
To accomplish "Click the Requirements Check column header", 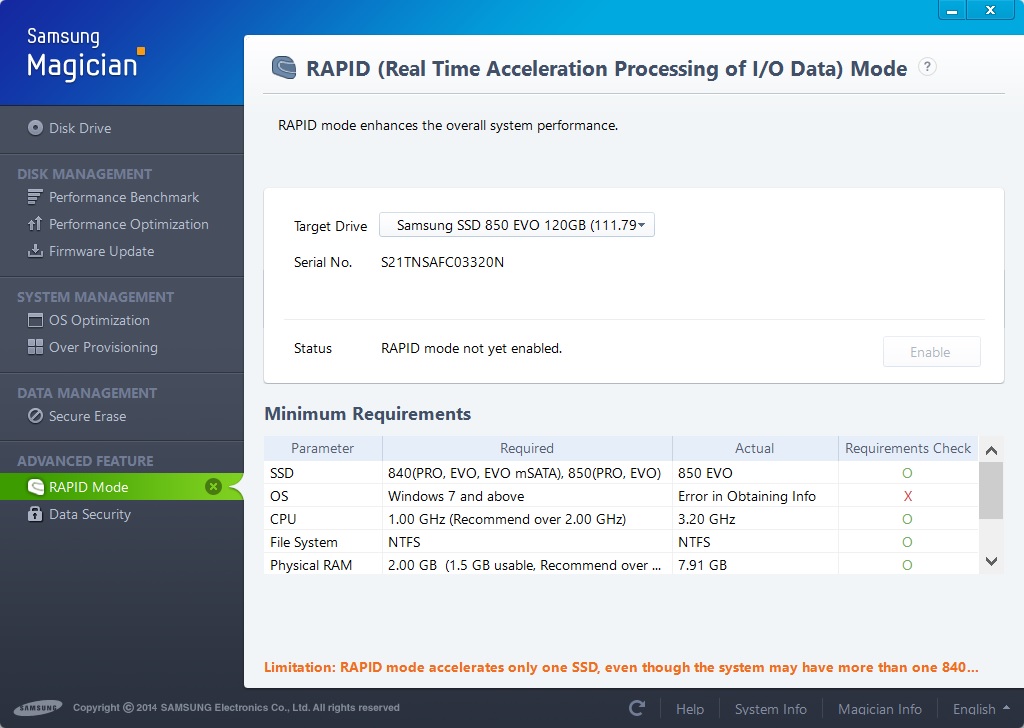I will [x=908, y=449].
